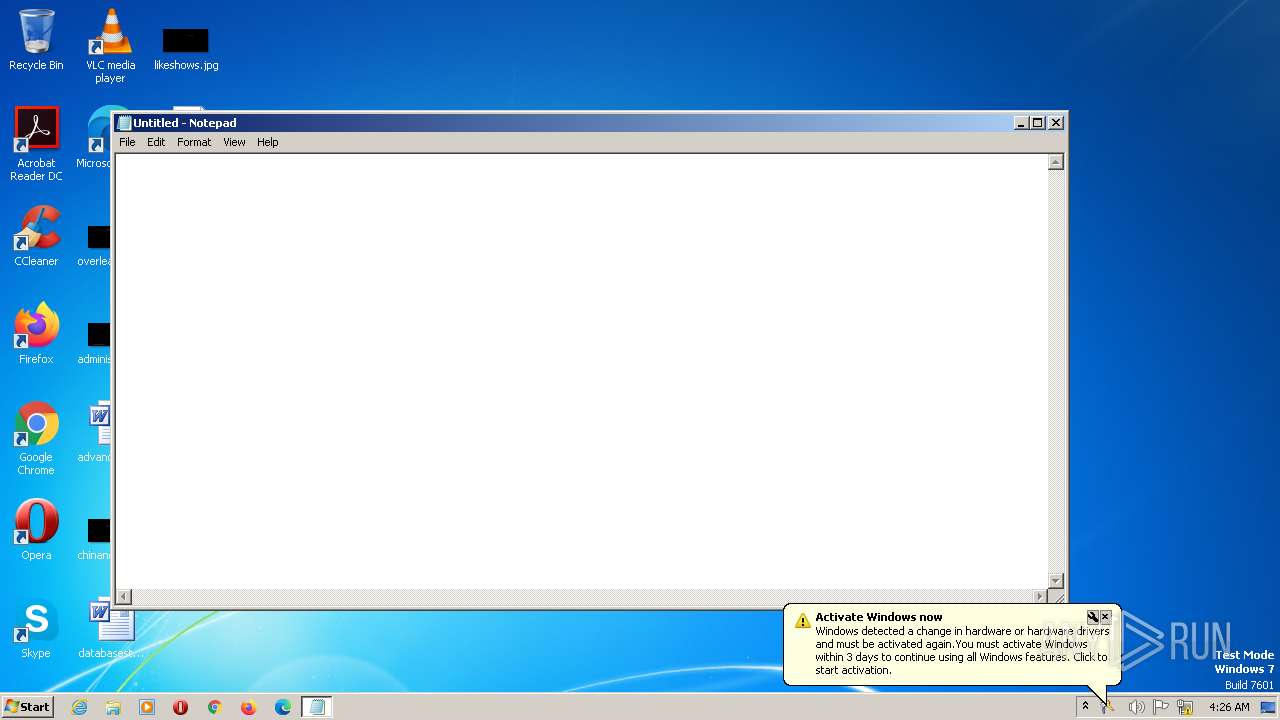This screenshot has width=1280, height=720.
Task: Select the Google Chrome desktop shortcut
Action: pos(36,438)
